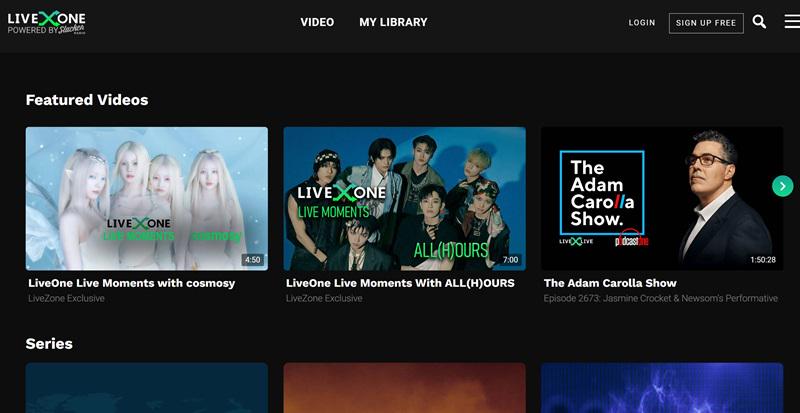This screenshot has height=413, width=800.
Task: Click the 4:50 duration badge
Action: point(253,260)
